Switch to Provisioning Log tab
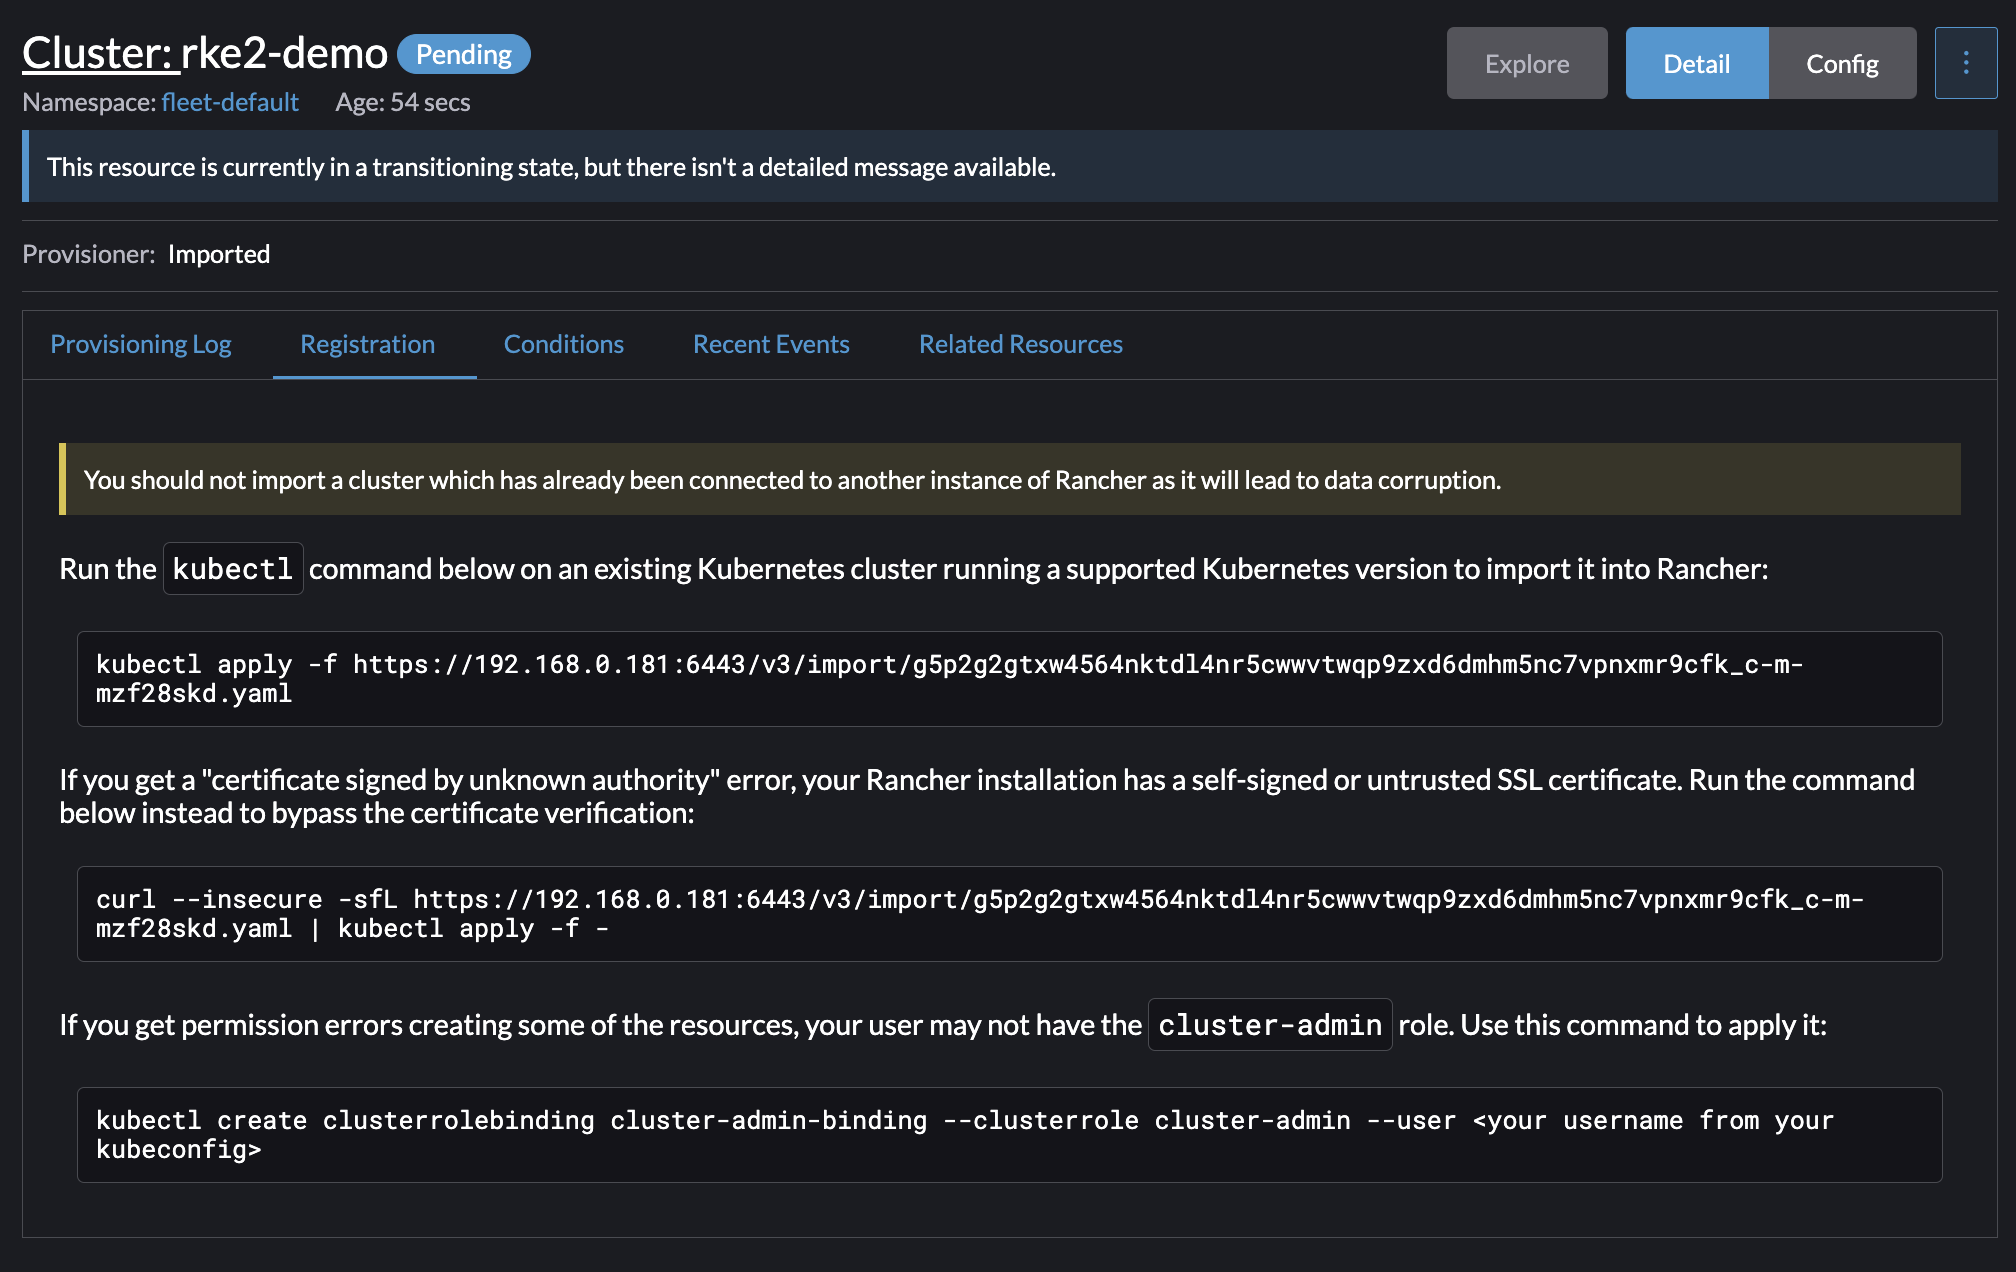 tap(141, 343)
